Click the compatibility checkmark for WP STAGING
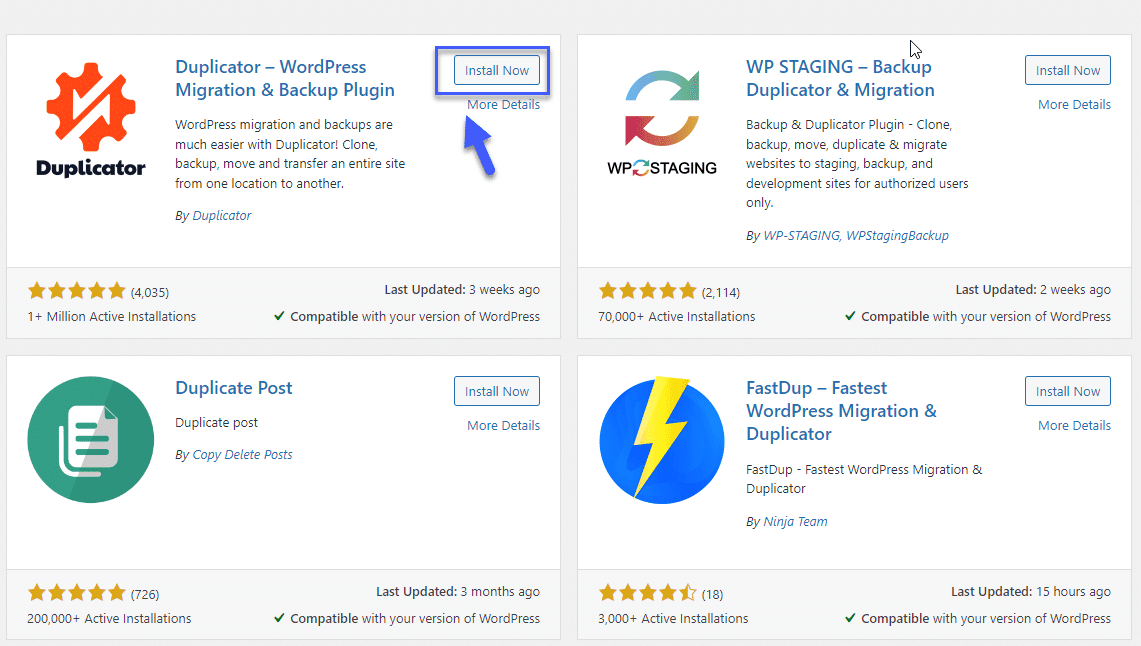 point(850,316)
